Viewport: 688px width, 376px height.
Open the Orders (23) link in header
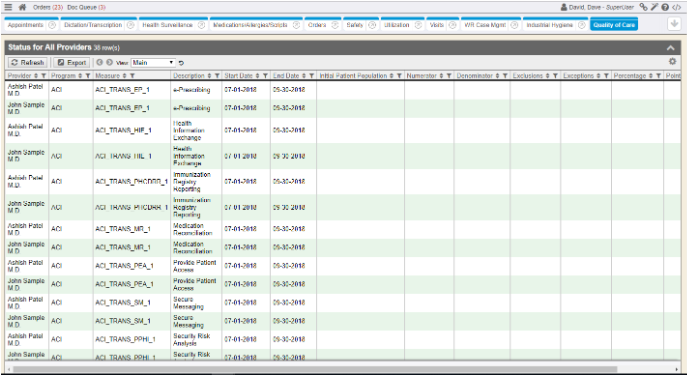click(48, 7)
